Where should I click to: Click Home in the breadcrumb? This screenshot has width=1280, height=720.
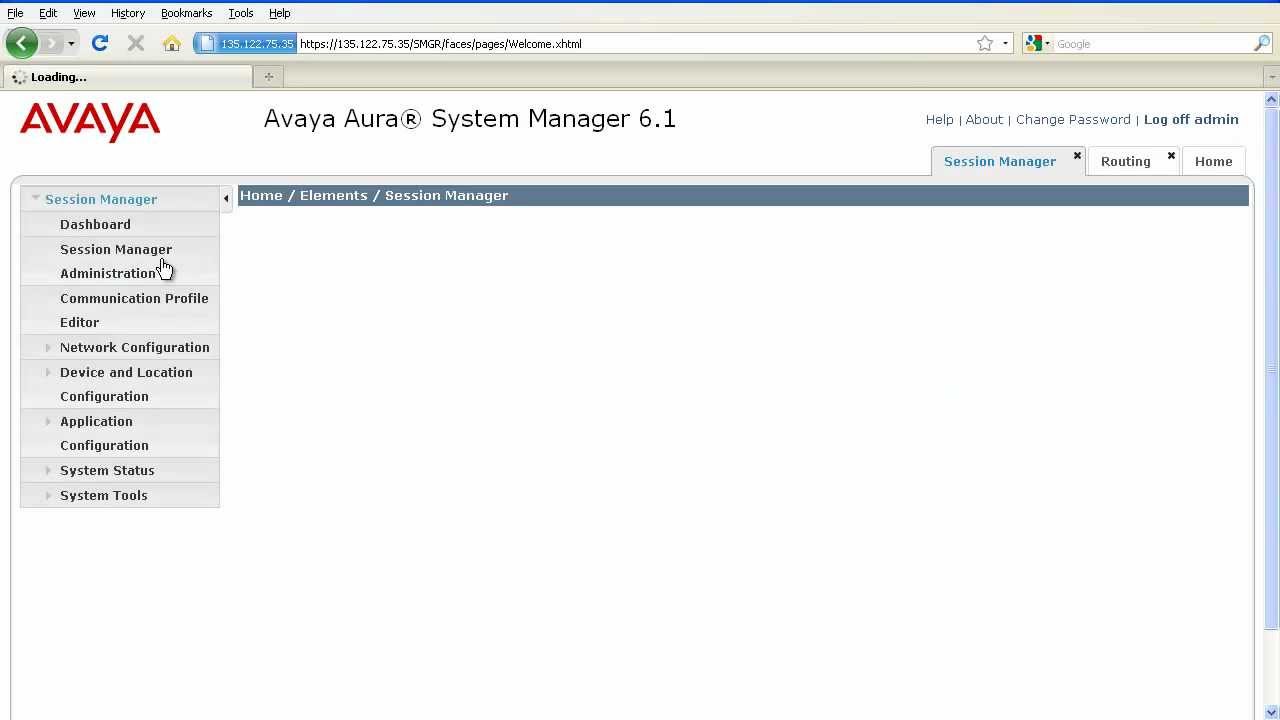tap(261, 195)
